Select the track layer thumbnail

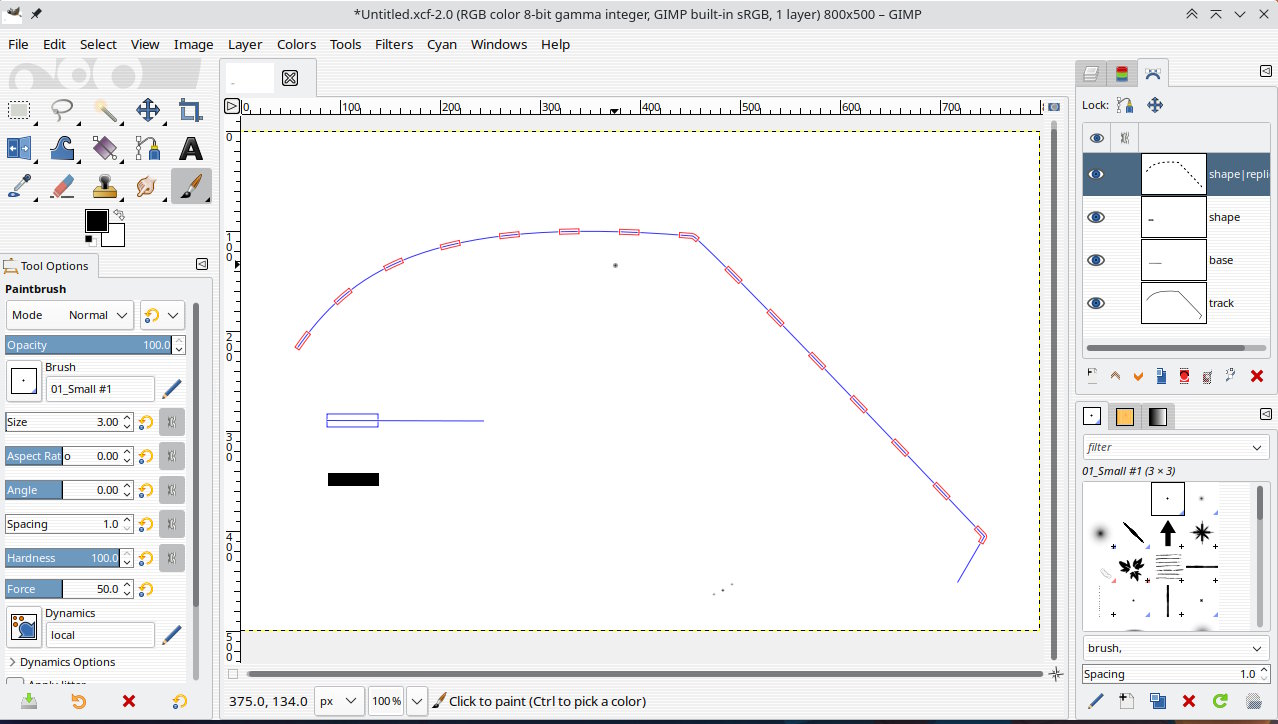1174,303
